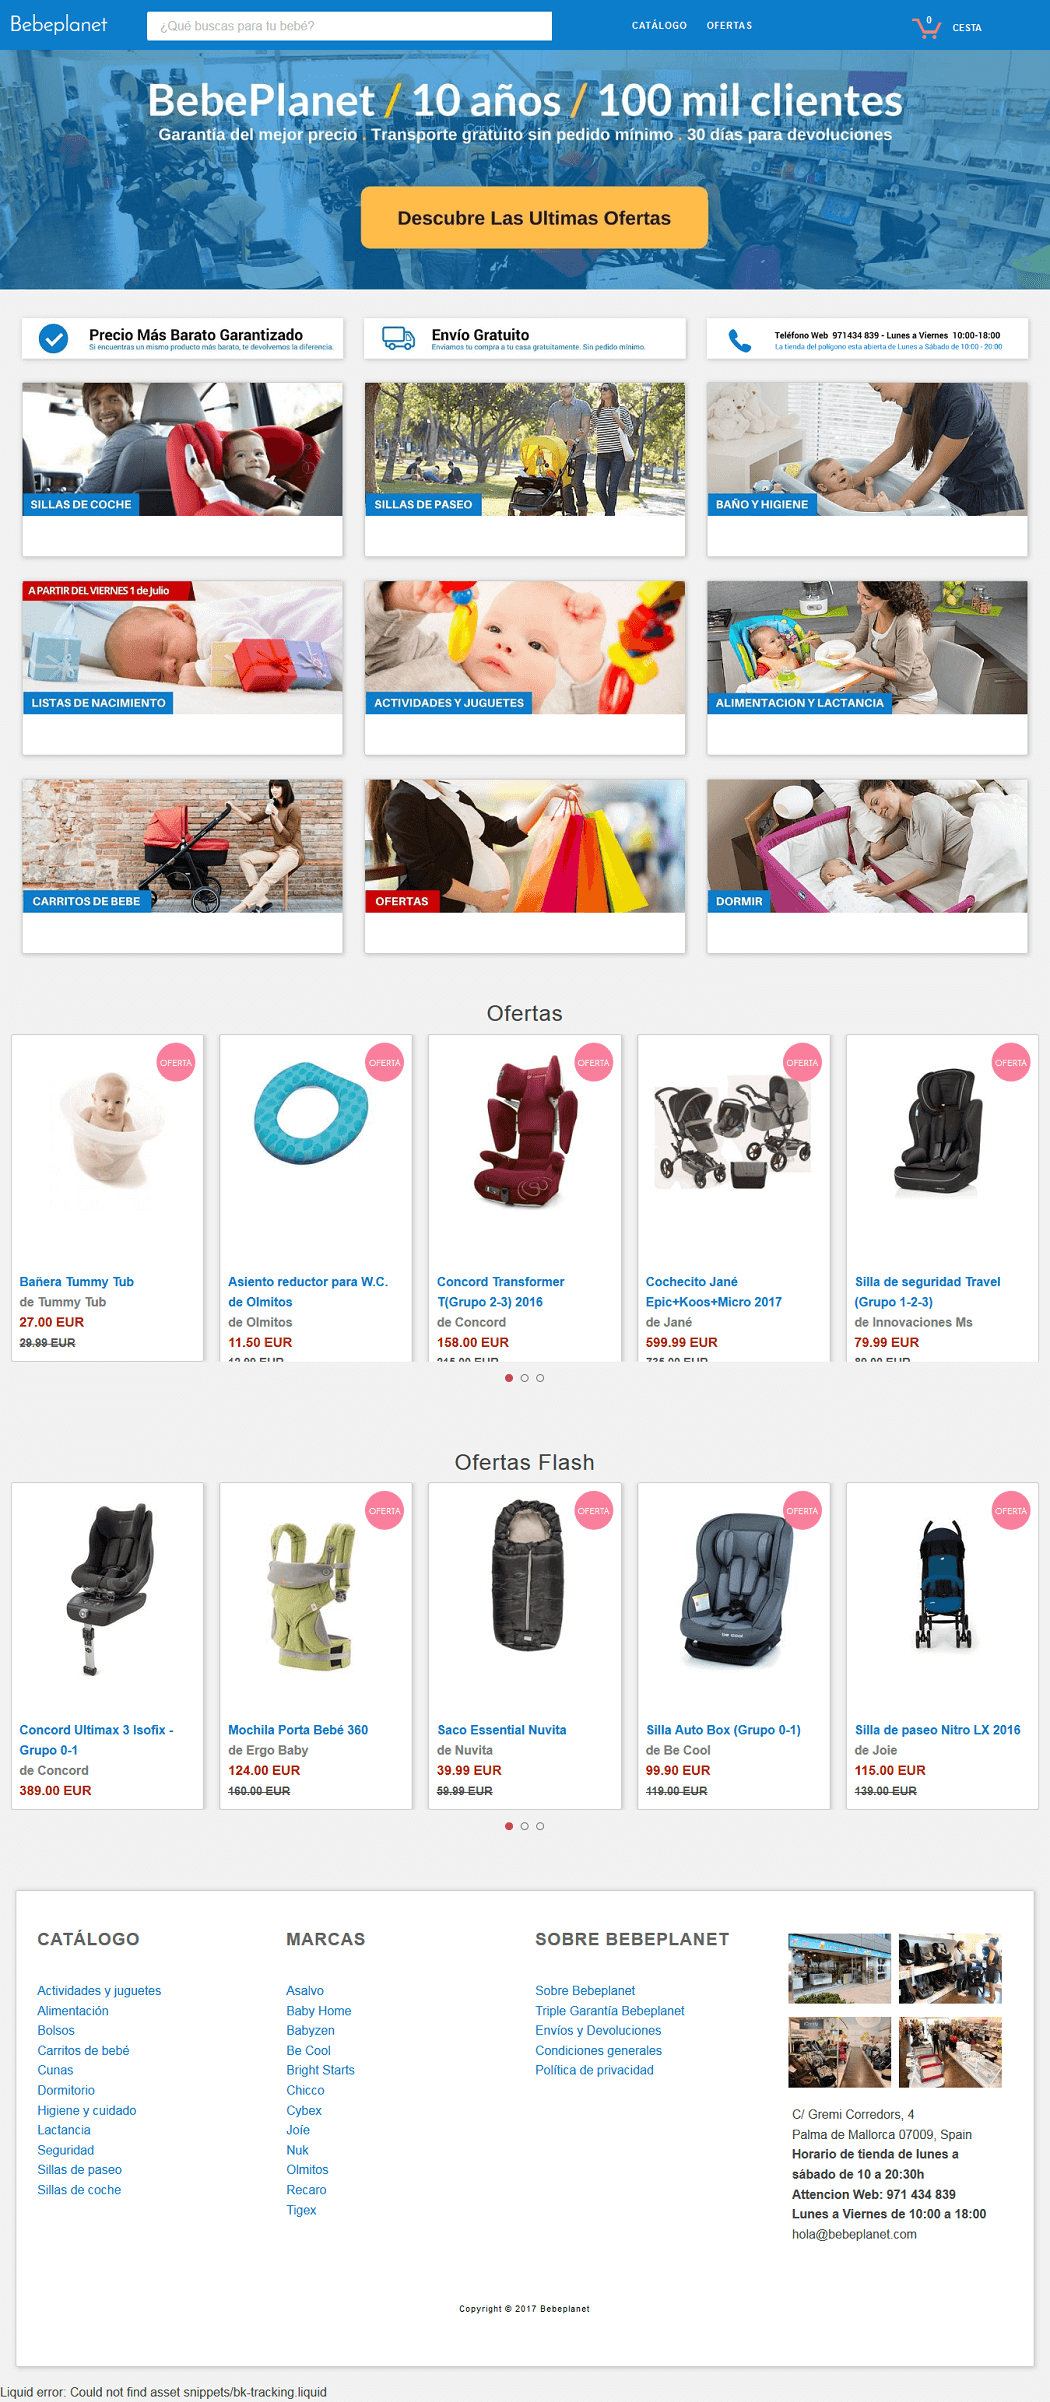Open the Sillas de paseo footer link
Image resolution: width=1050 pixels, height=2402 pixels.
point(79,2169)
